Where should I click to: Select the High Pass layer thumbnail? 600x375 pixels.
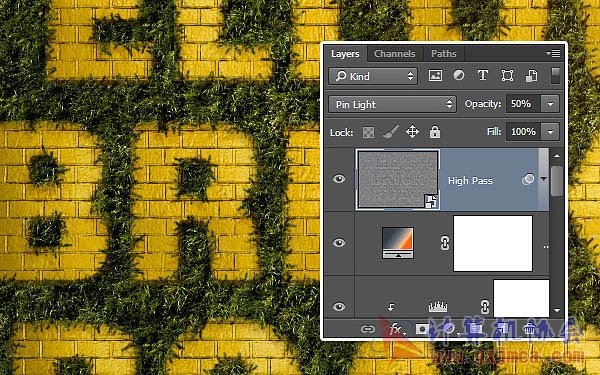[x=398, y=179]
